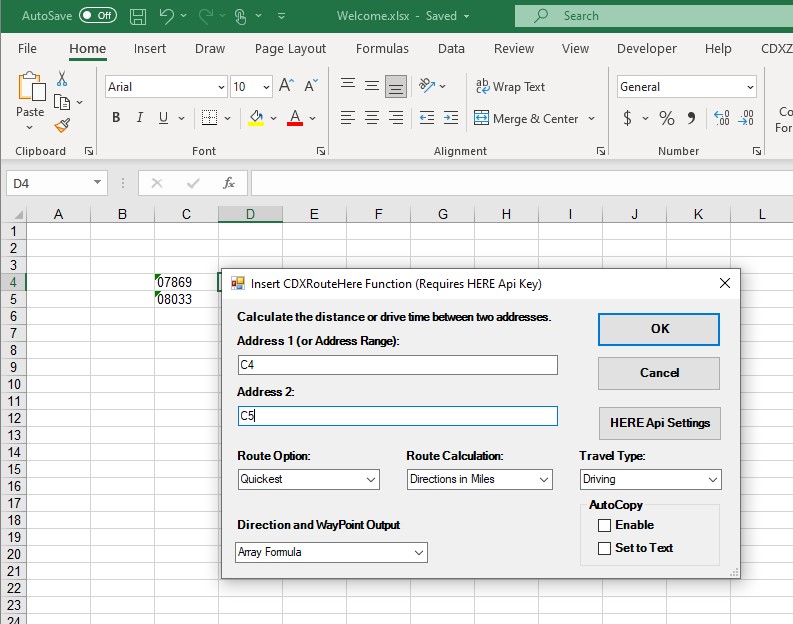
Task: Click Insert Function fx icon
Action: coord(229,183)
